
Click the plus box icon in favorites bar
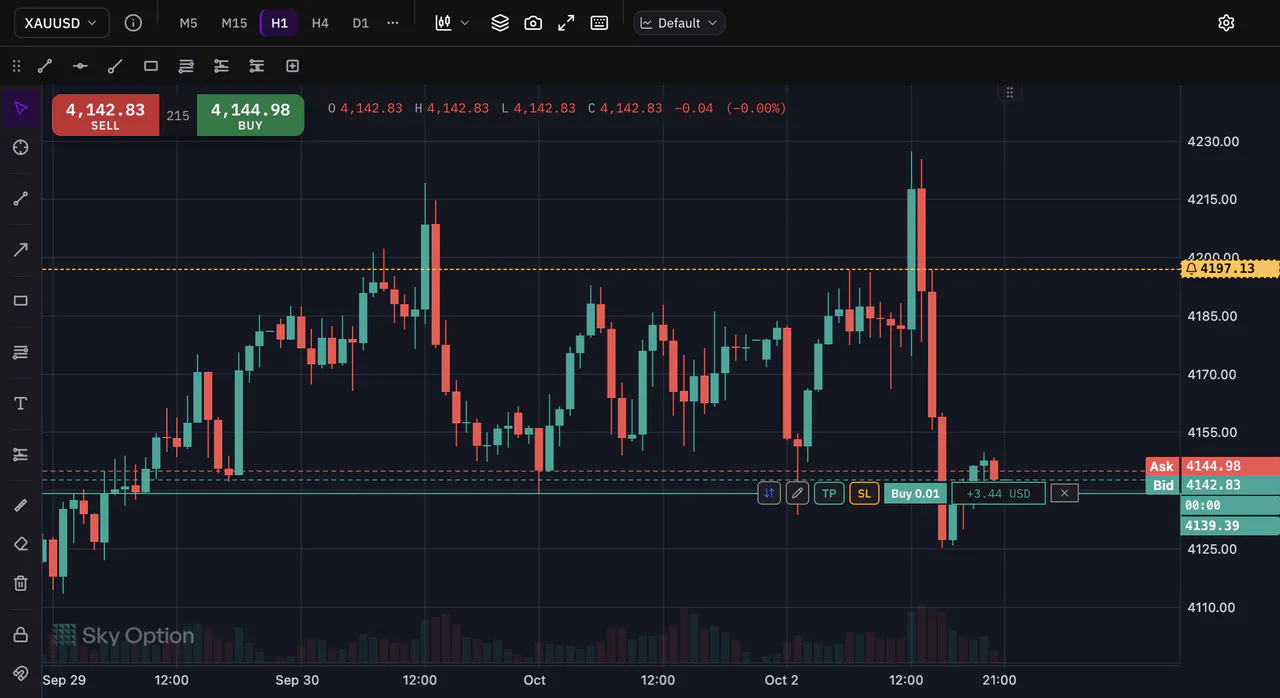pos(292,66)
